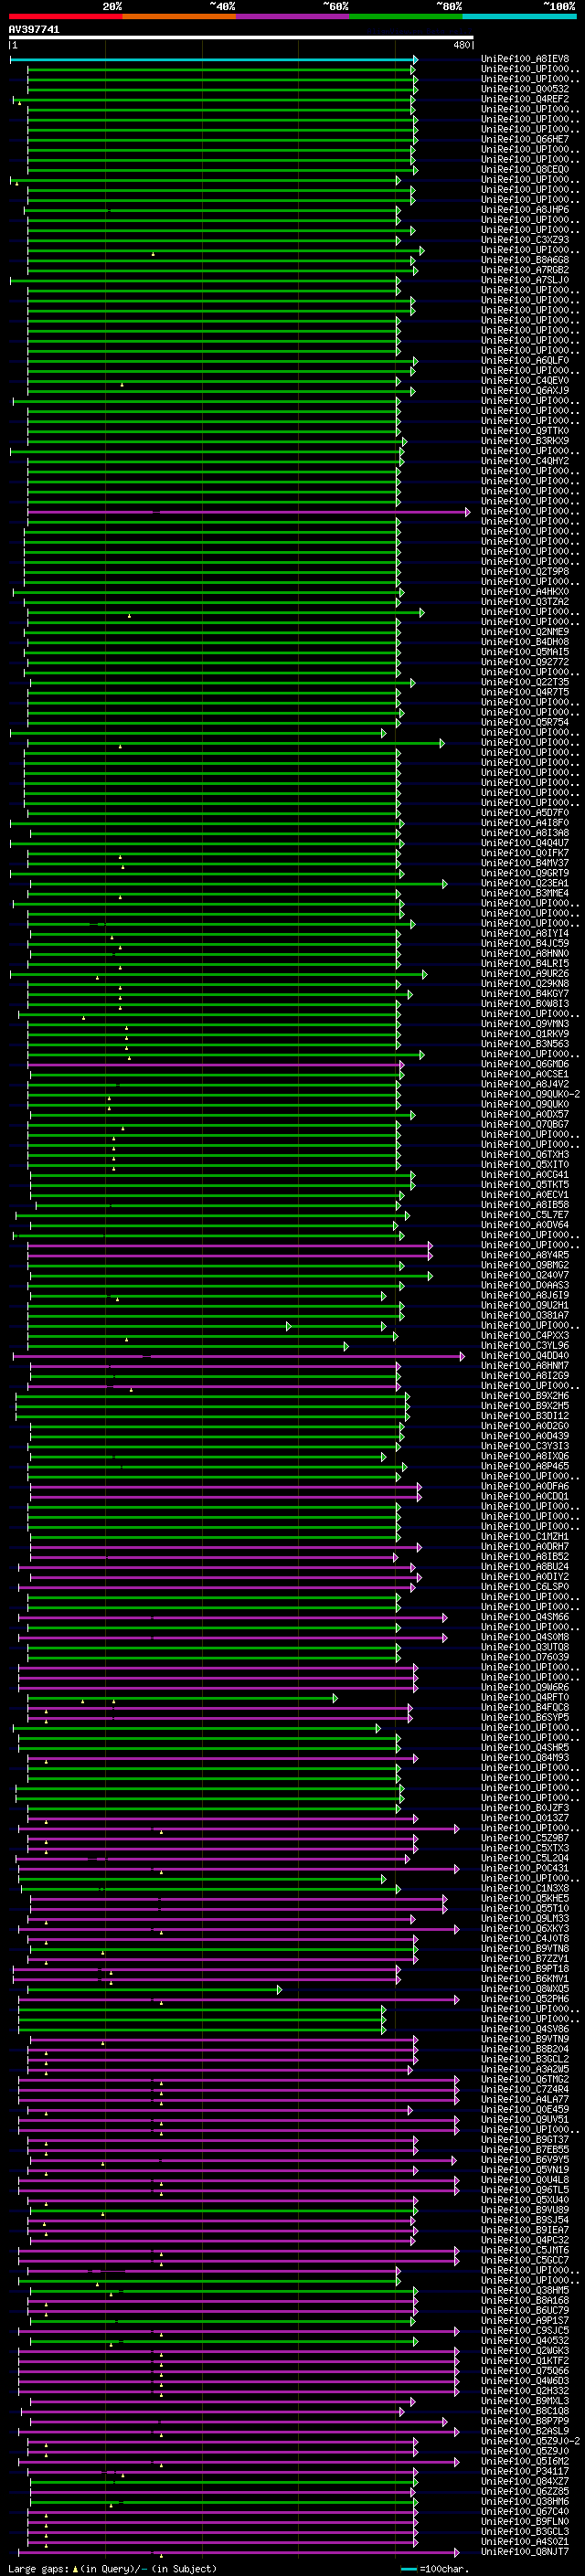Open hit UniRef100_A8IEV8

click(x=525, y=59)
